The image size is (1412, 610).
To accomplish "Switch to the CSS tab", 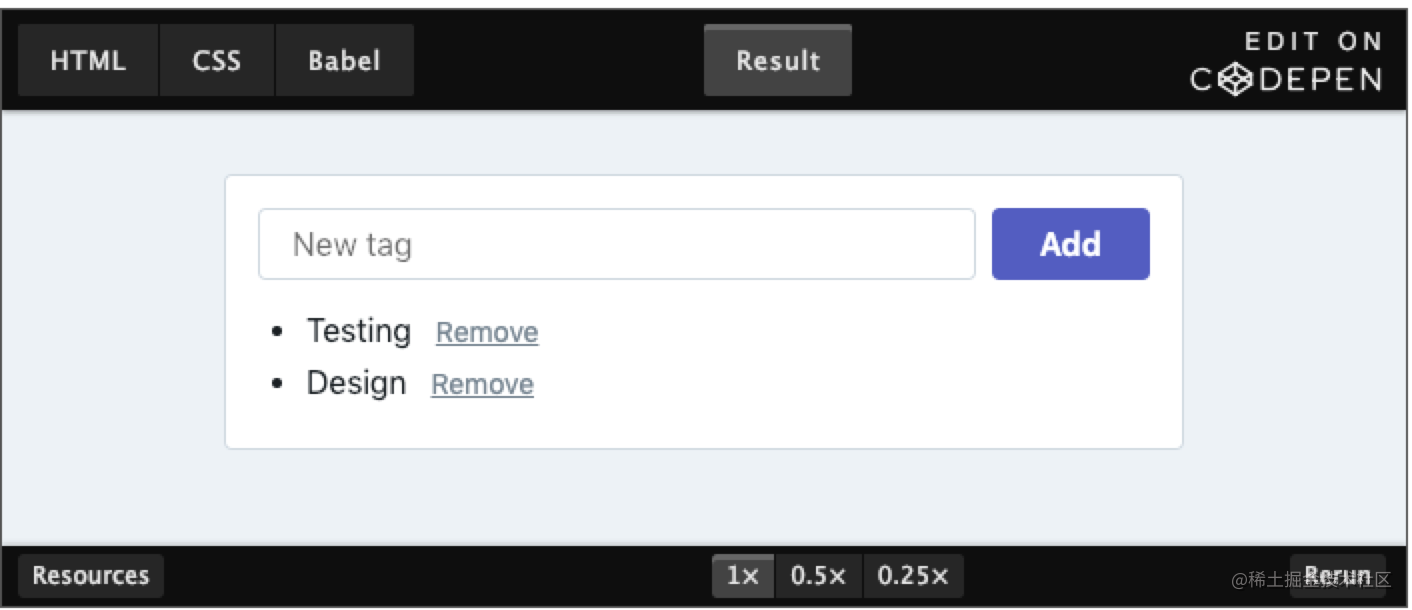I will point(217,60).
